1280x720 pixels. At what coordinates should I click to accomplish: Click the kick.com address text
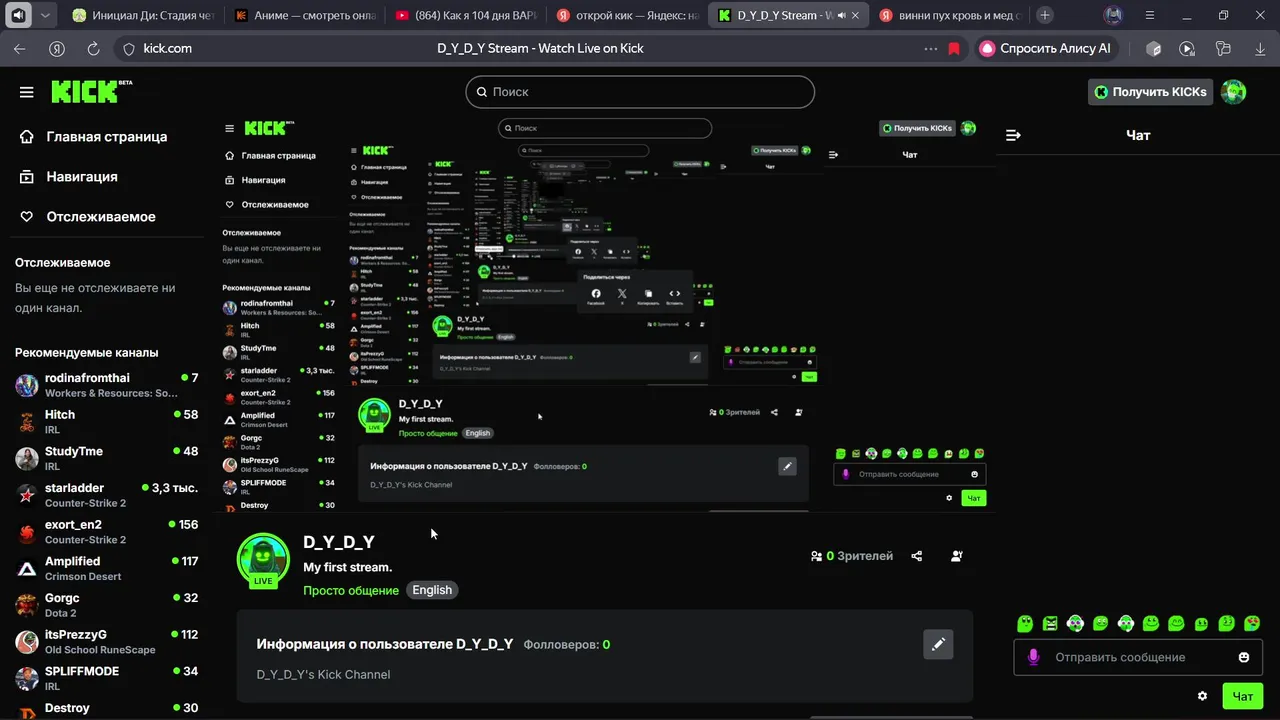coord(167,48)
